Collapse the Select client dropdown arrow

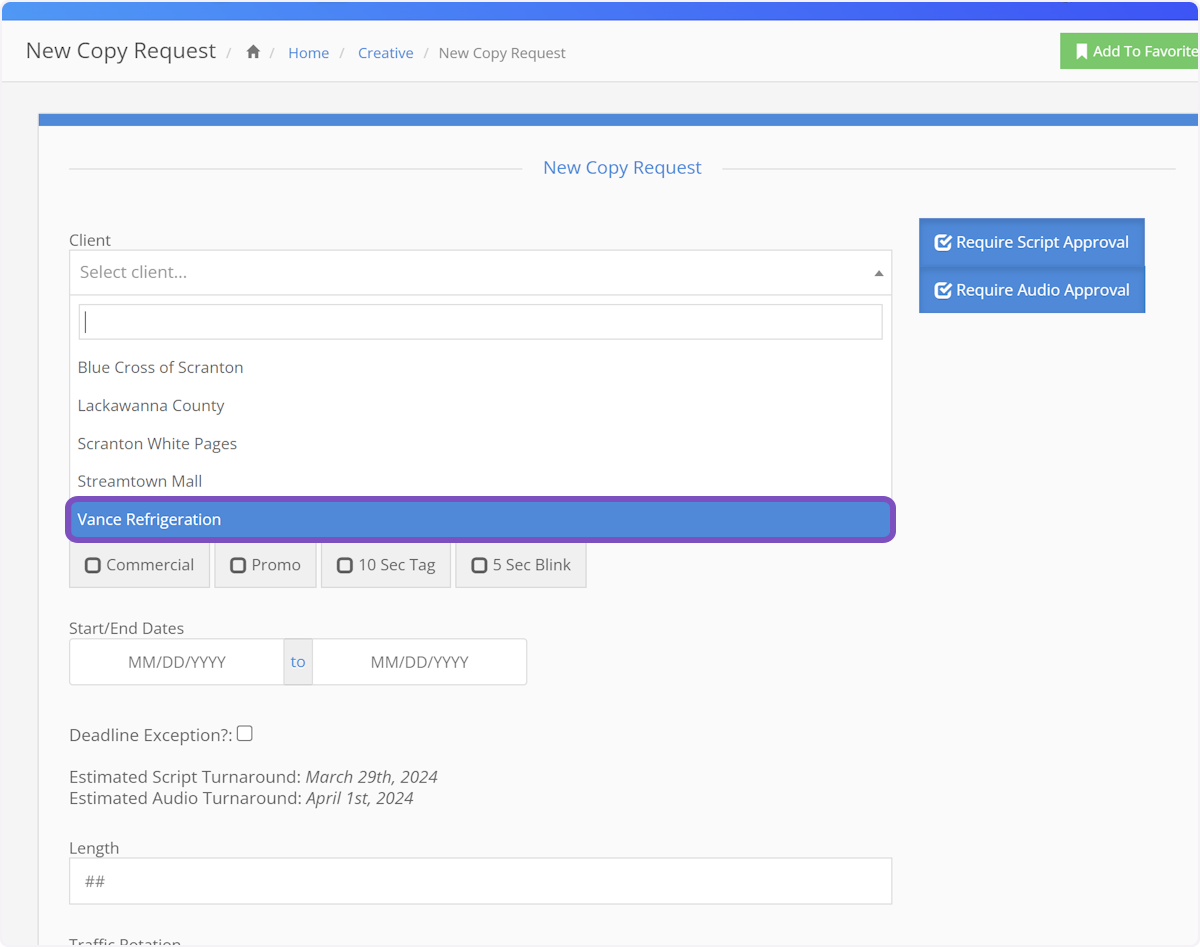(x=878, y=273)
